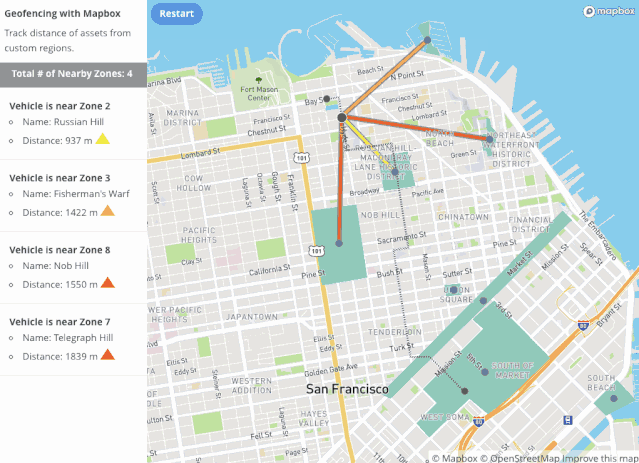Click the yellow triangle beside Distance 937 m
The width and height of the screenshot is (639, 463).
pos(103,139)
